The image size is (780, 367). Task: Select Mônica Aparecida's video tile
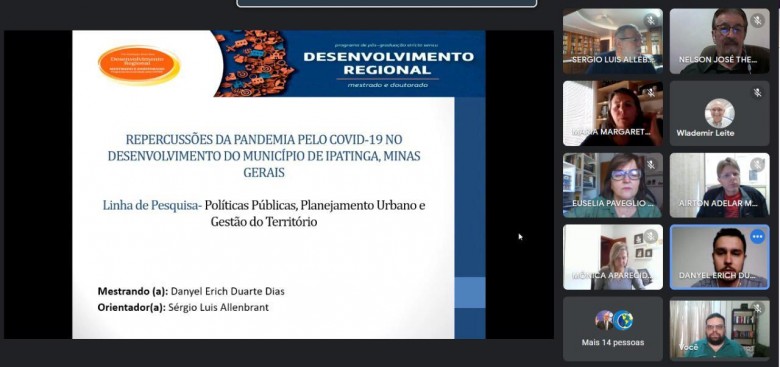click(613, 257)
